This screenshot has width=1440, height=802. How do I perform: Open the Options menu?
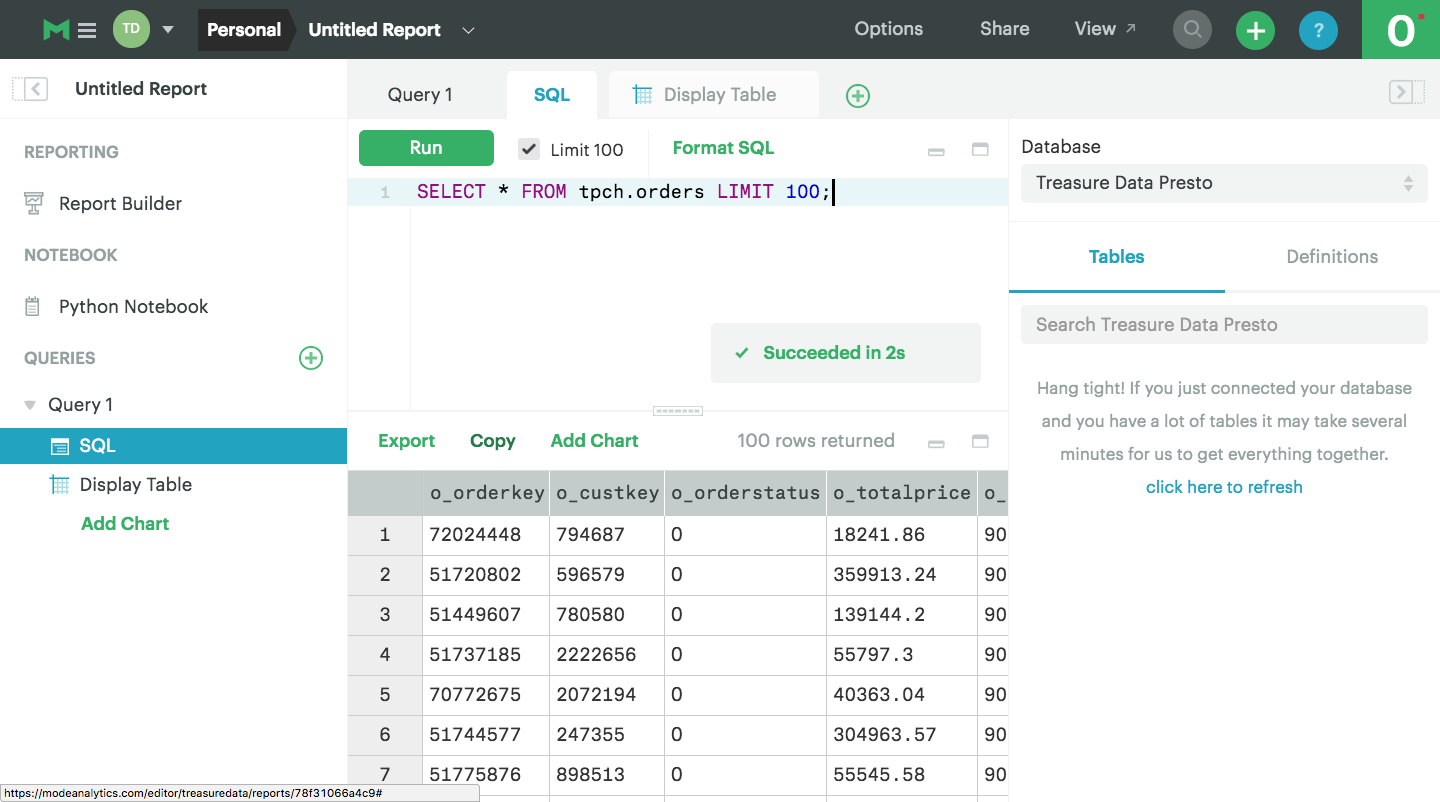coord(889,29)
